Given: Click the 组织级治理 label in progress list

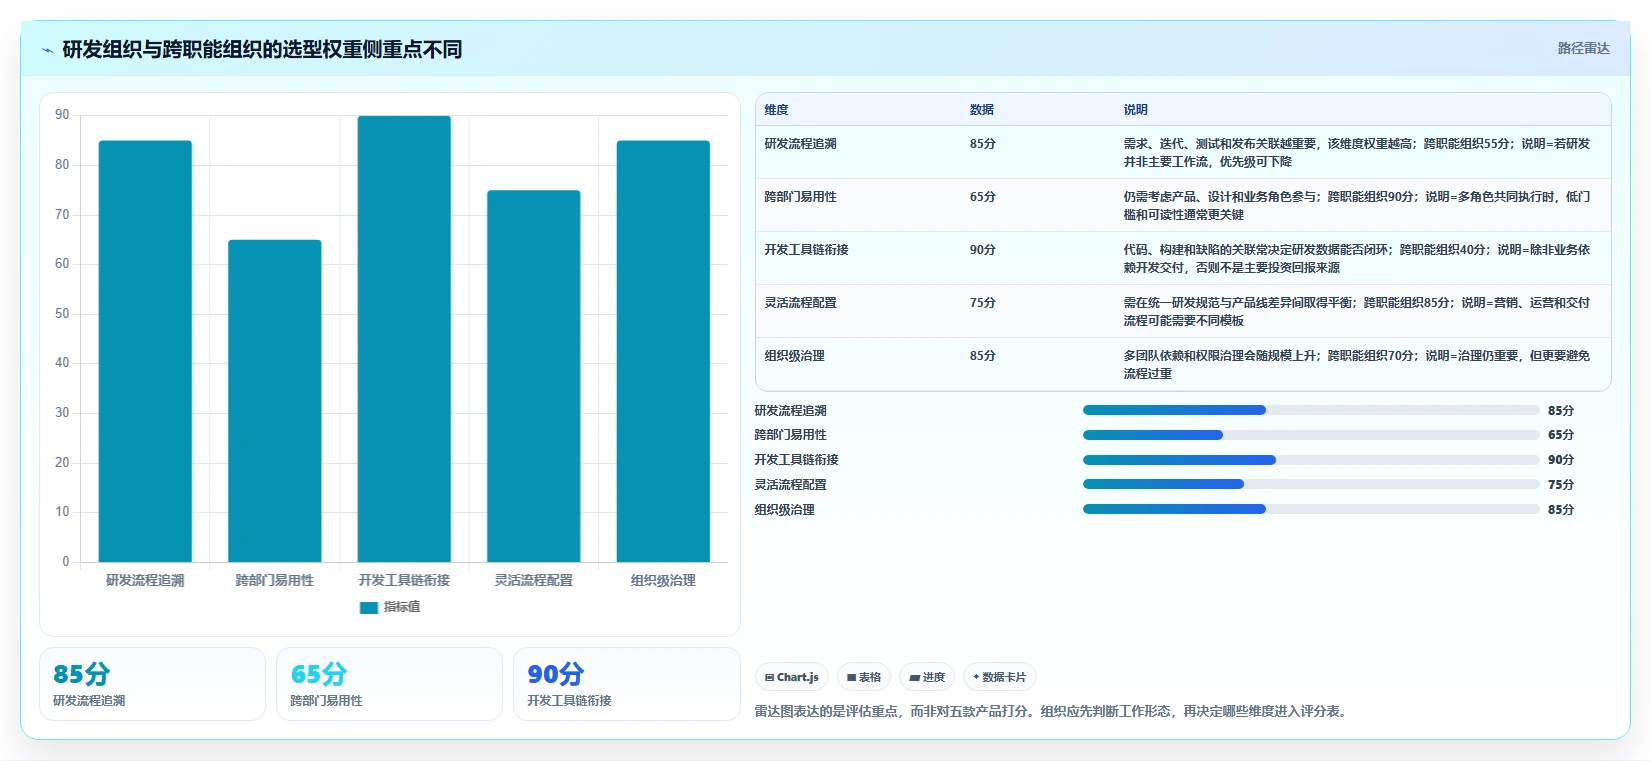Looking at the screenshot, I should pyautogui.click(x=784, y=510).
